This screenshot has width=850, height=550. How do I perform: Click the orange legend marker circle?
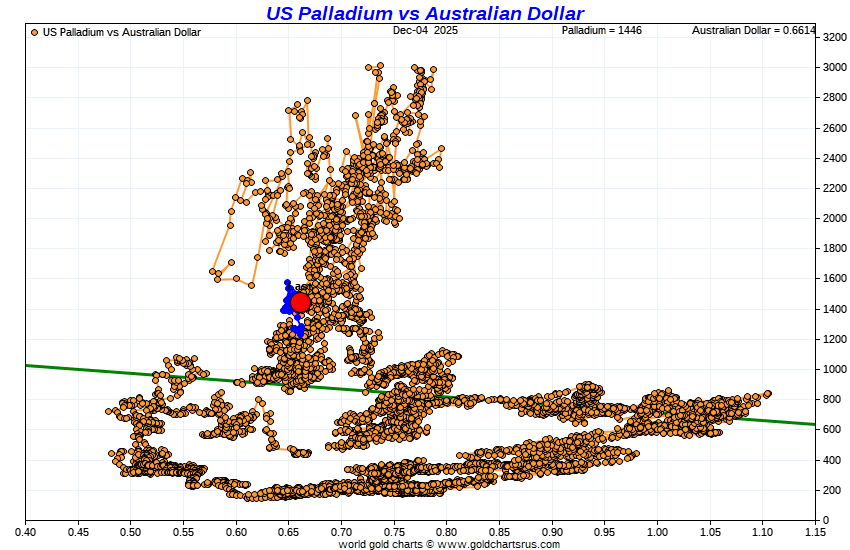(x=35, y=32)
